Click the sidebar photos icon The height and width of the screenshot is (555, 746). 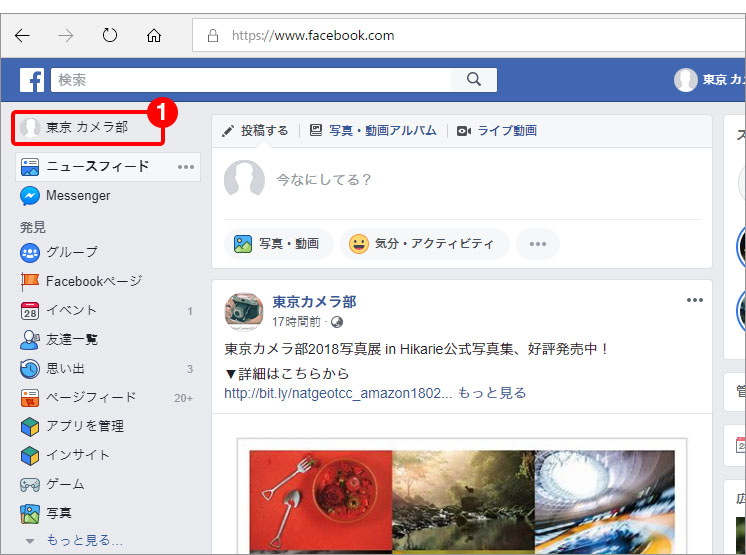(29, 514)
